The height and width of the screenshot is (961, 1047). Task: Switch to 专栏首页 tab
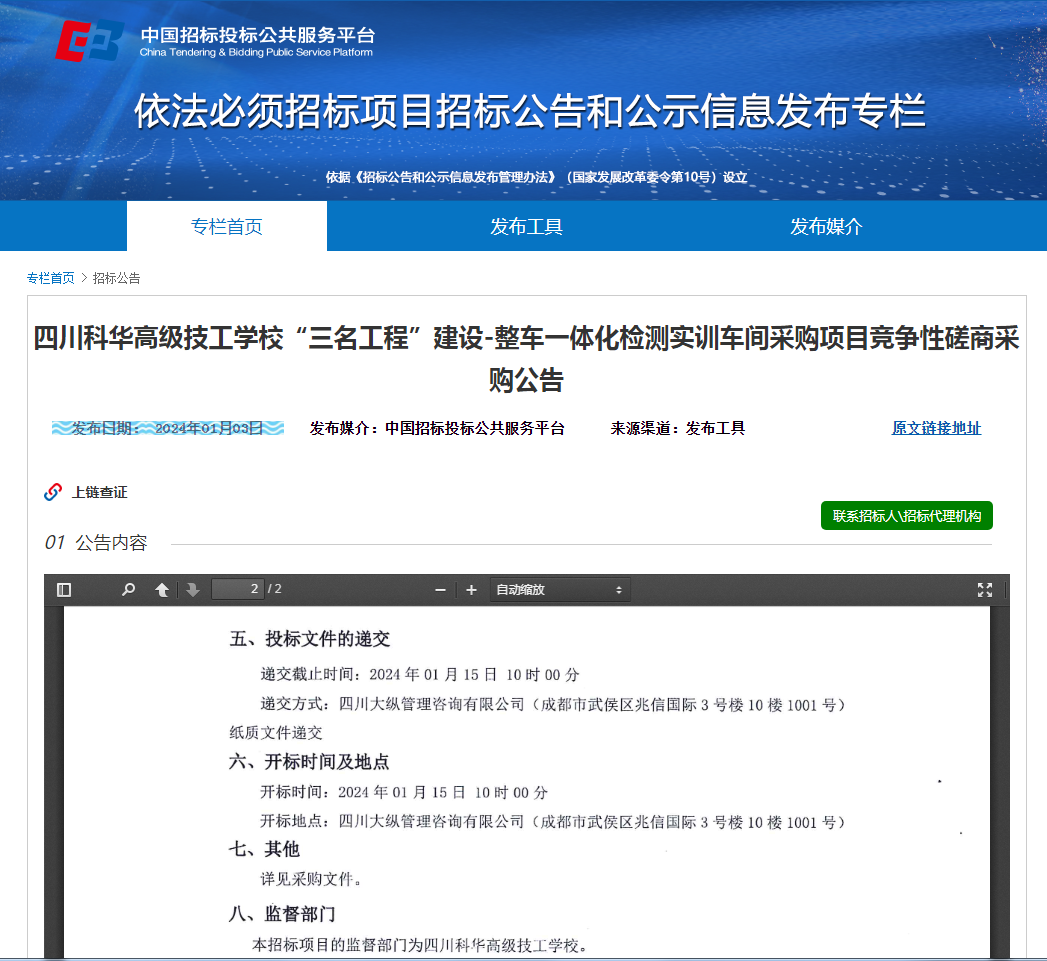227,226
